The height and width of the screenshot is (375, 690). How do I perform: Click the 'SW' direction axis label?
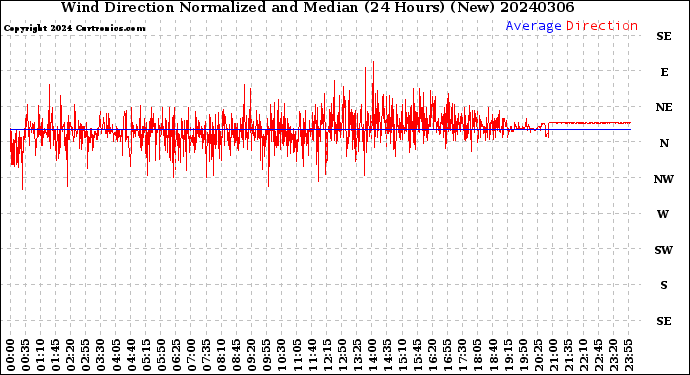664,250
